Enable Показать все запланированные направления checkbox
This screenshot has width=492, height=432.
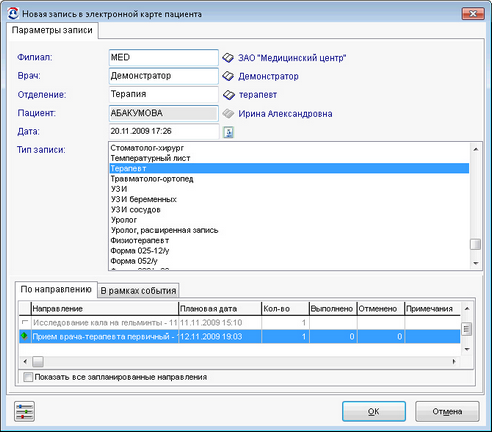[x=28, y=377]
